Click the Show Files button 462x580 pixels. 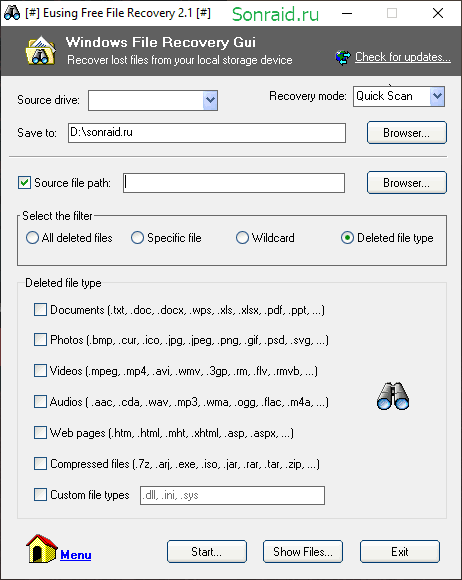(x=303, y=552)
